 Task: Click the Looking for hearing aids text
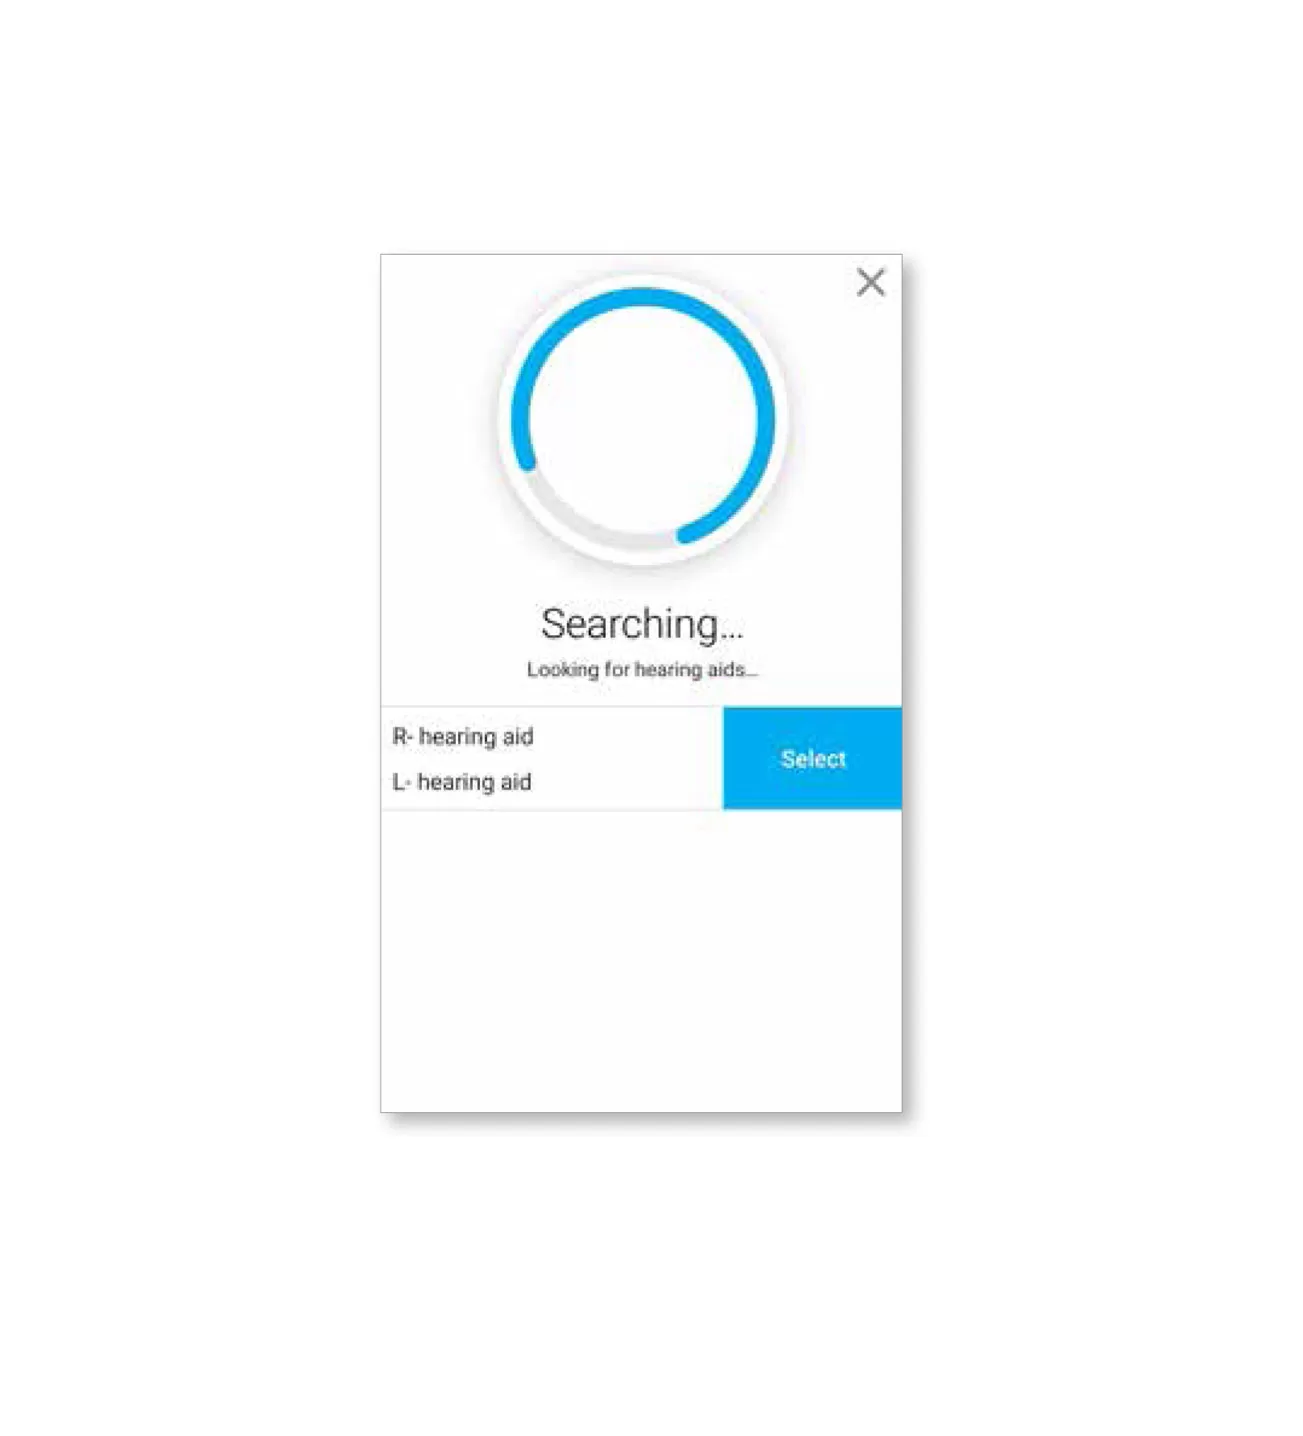[642, 669]
